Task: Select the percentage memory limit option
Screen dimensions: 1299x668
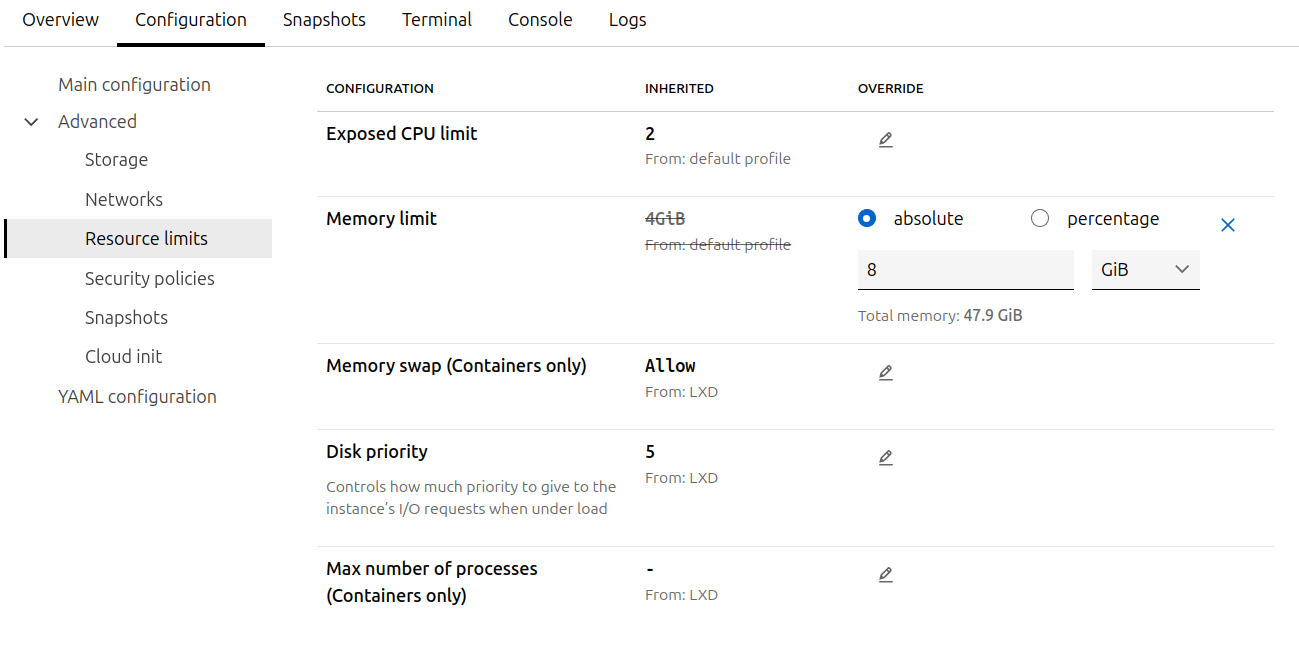Action: point(1040,219)
